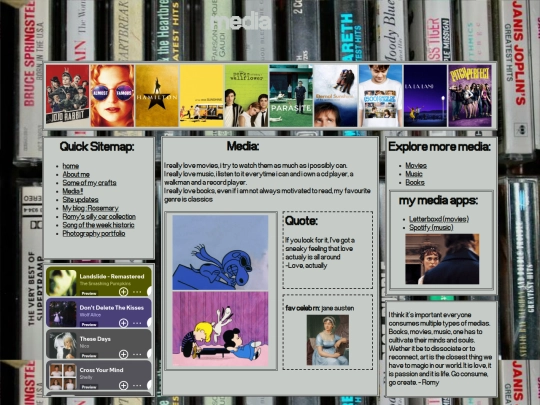
Task: Click the These Days song title
Action: pos(95,339)
